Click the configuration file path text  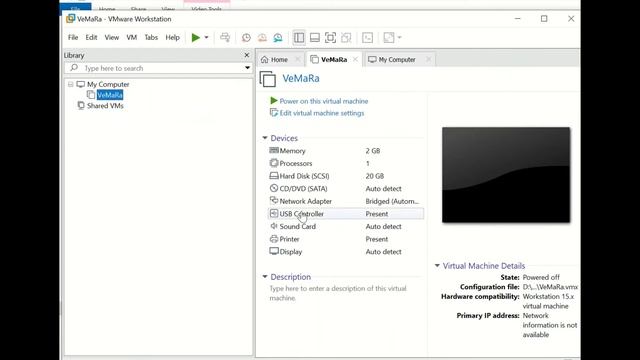click(x=550, y=287)
